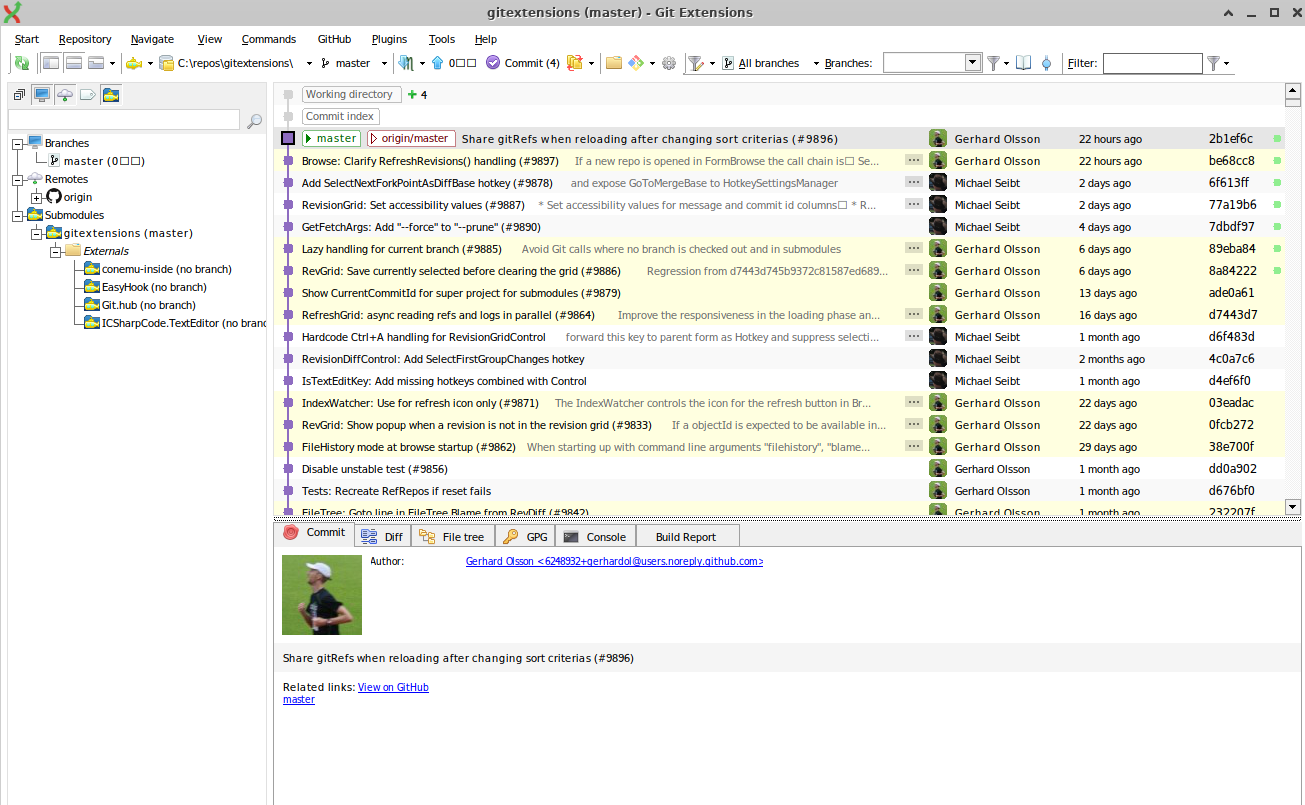Open the current branch selector showing master
Screen dimensions: 1305x805
352,62
